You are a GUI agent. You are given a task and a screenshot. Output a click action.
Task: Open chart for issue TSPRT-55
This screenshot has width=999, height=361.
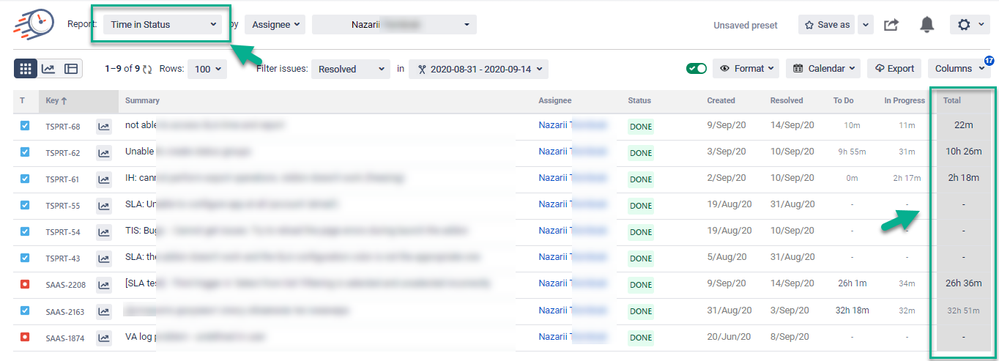pyautogui.click(x=104, y=206)
